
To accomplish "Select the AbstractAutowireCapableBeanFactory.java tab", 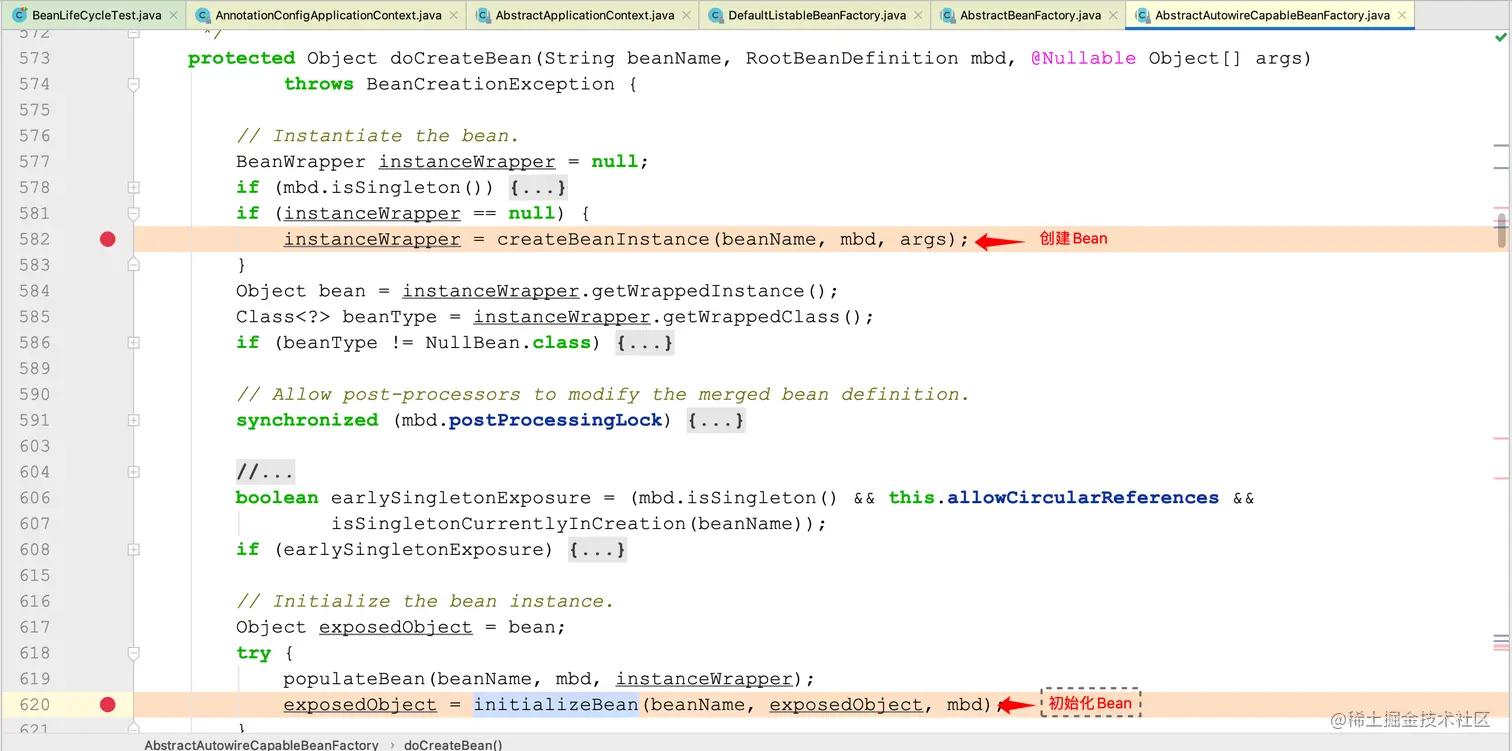I will [x=1272, y=15].
